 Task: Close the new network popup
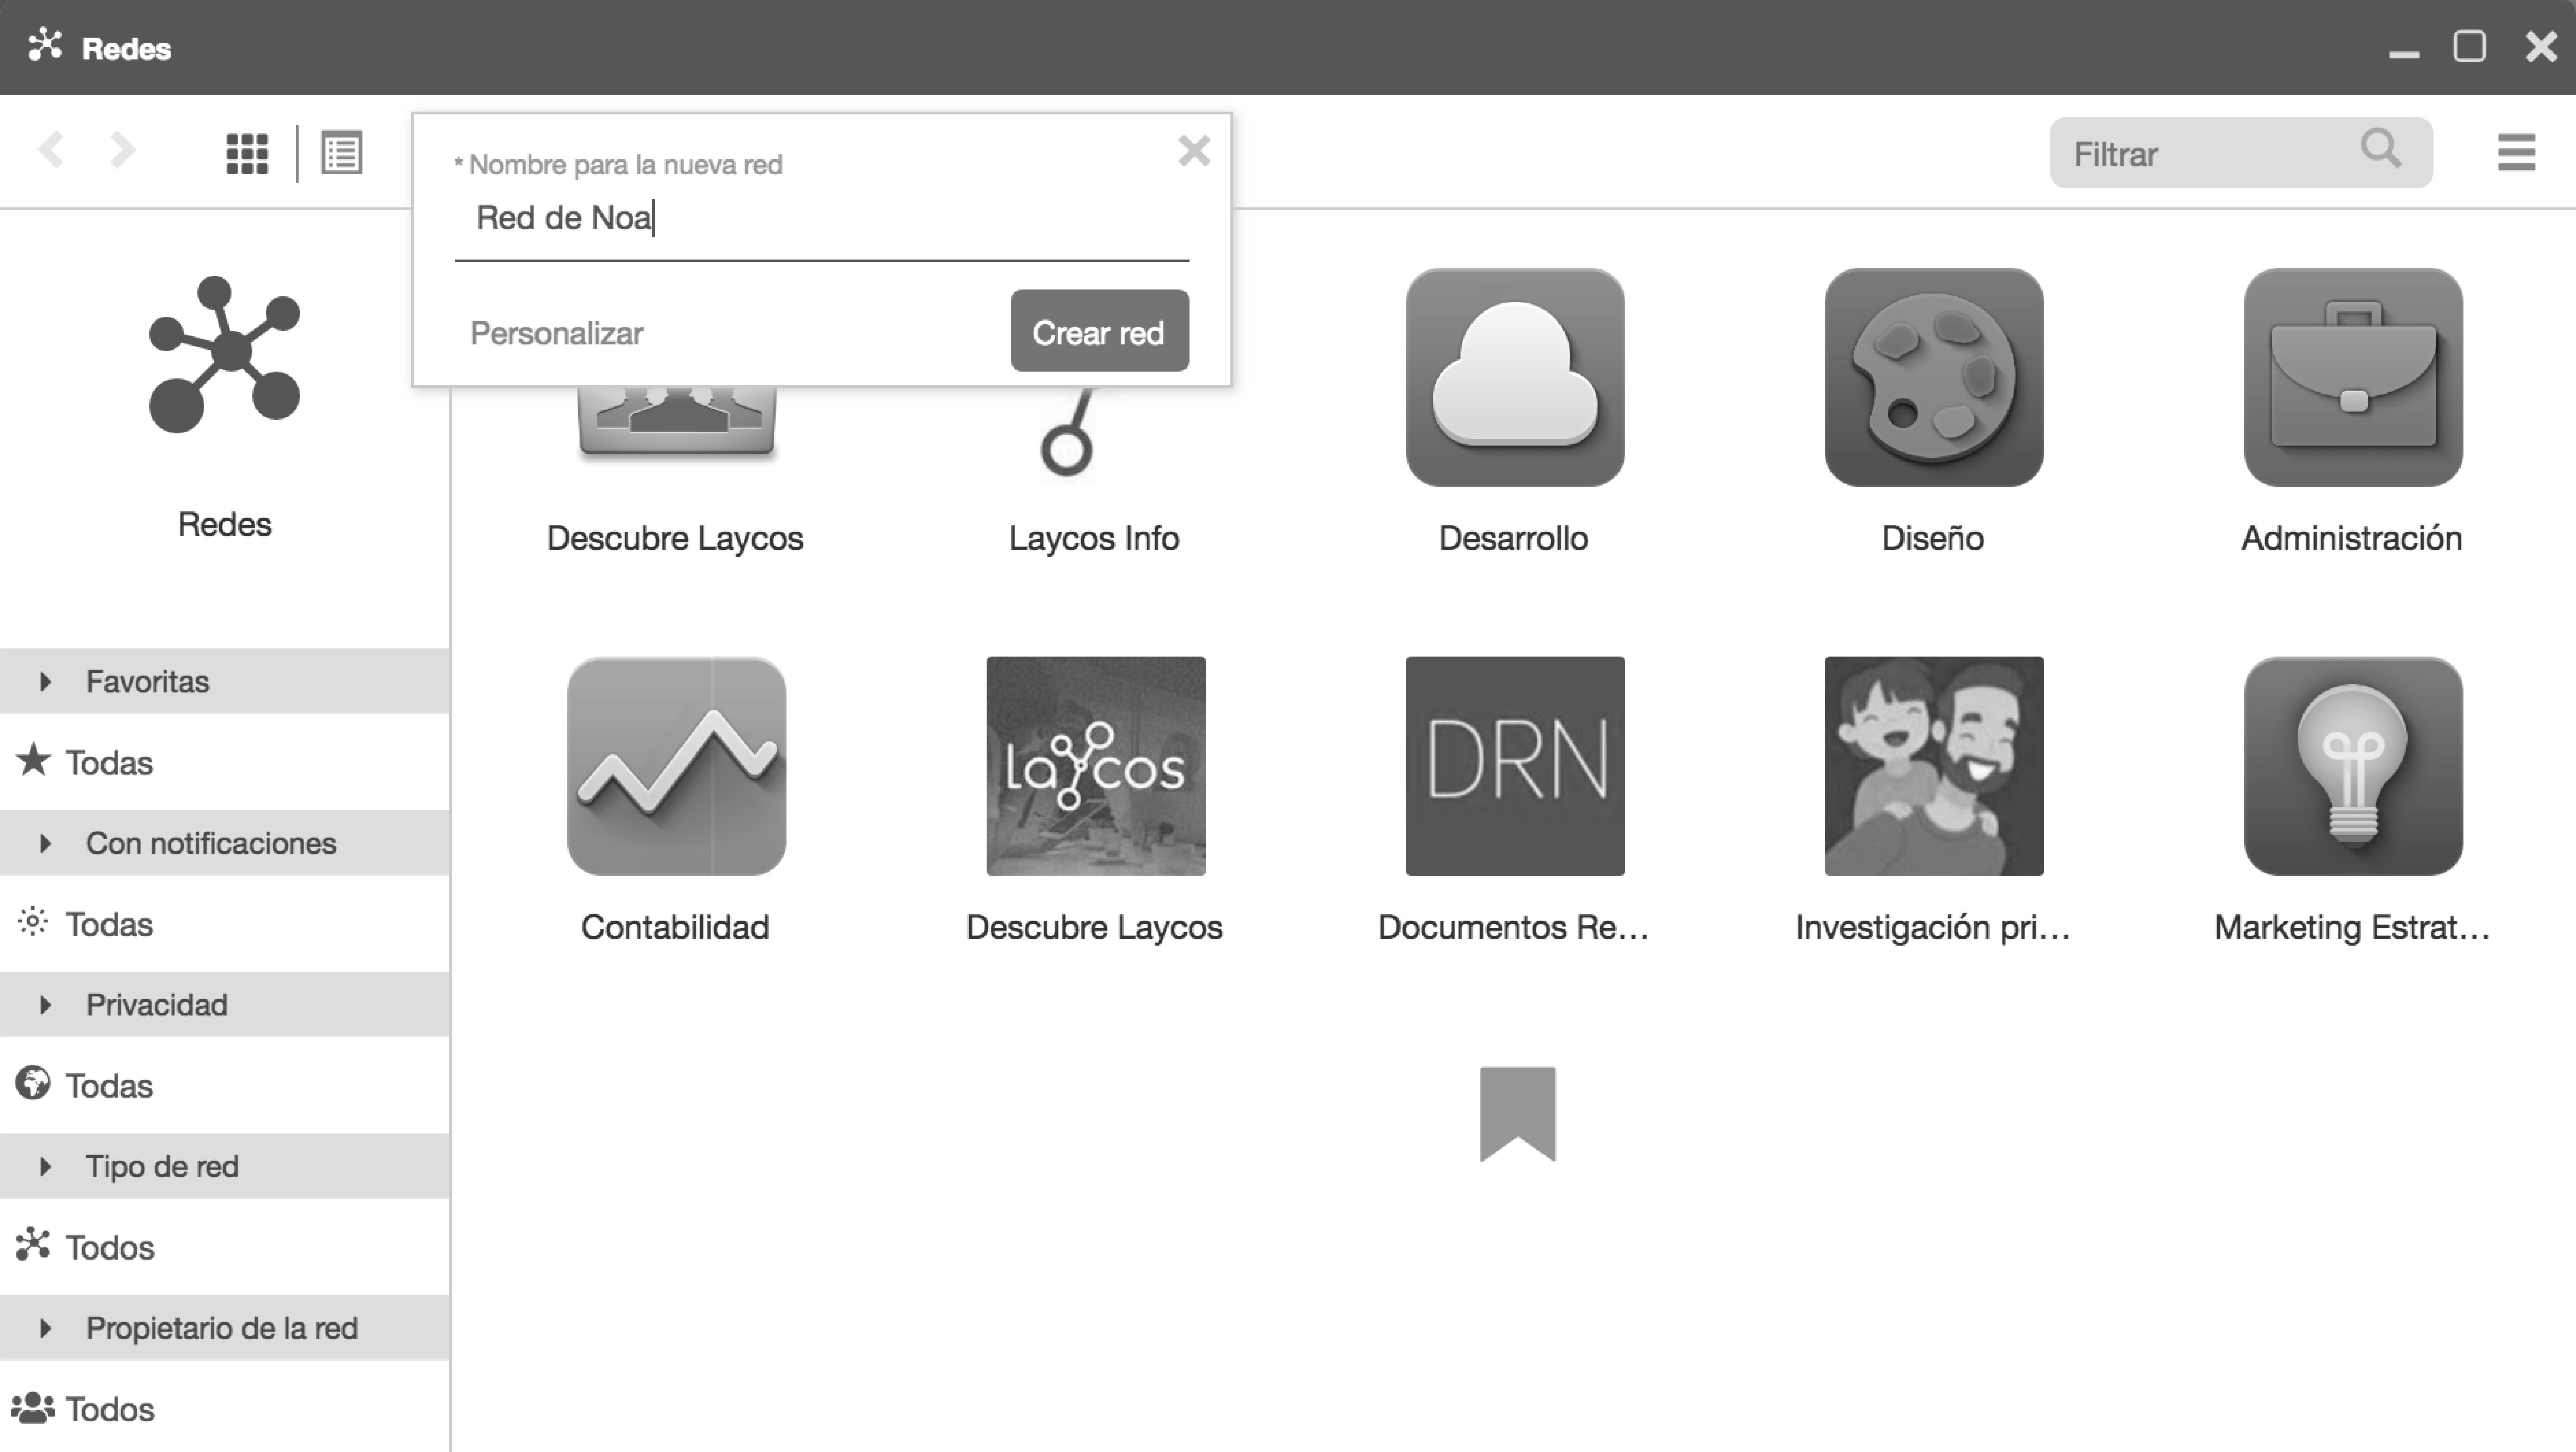tap(1194, 151)
